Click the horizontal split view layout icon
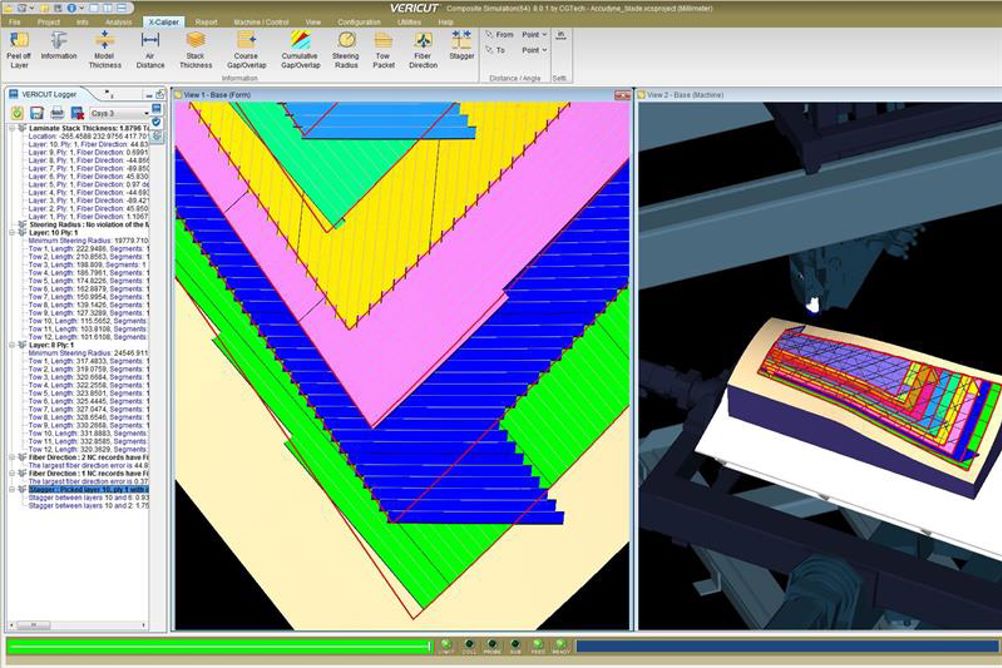The height and width of the screenshot is (668, 1002). click(x=121, y=8)
